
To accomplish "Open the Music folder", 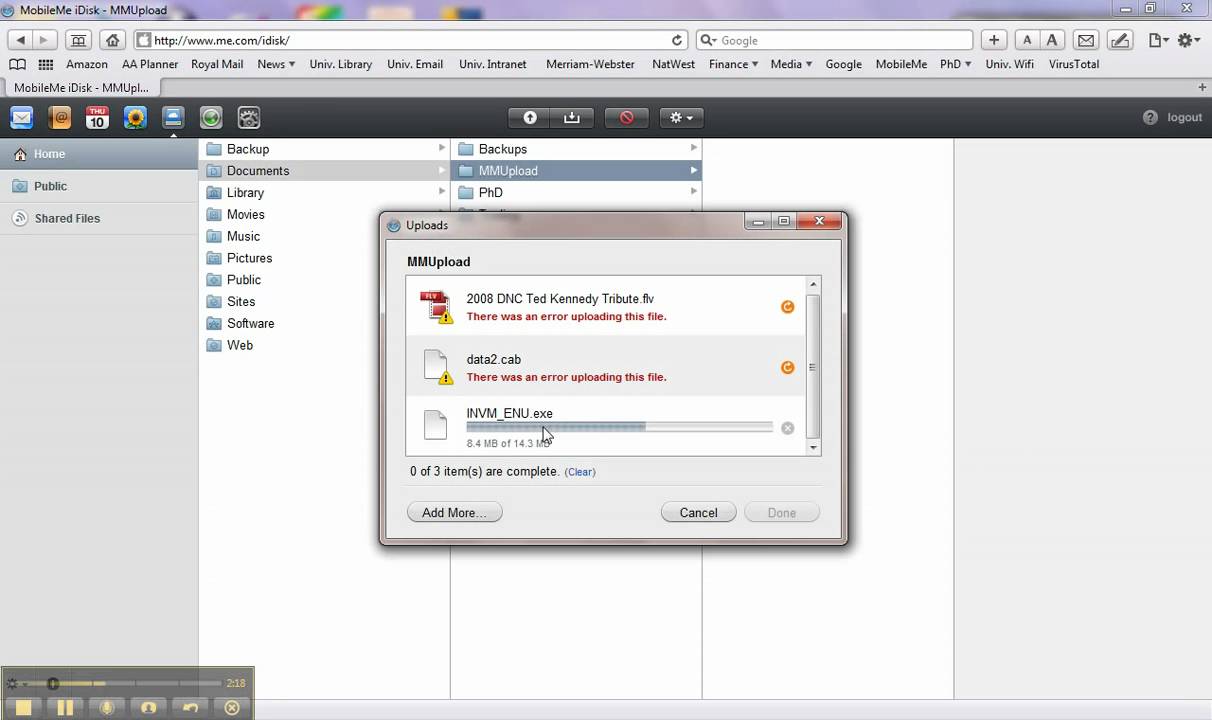I will [324, 236].
